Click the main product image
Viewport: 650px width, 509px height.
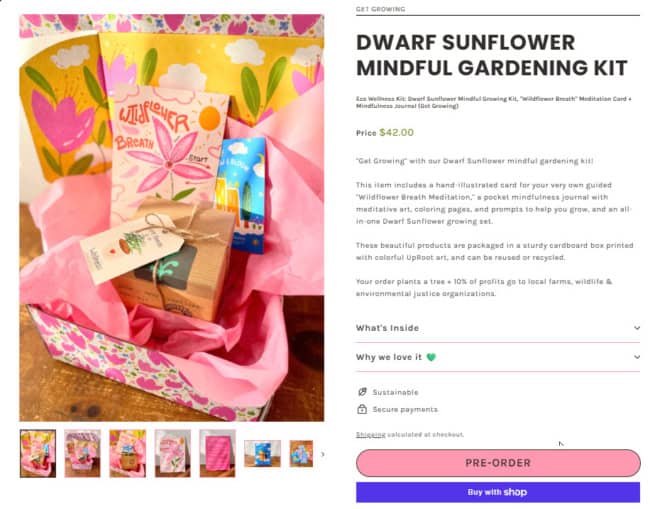pyautogui.click(x=172, y=218)
